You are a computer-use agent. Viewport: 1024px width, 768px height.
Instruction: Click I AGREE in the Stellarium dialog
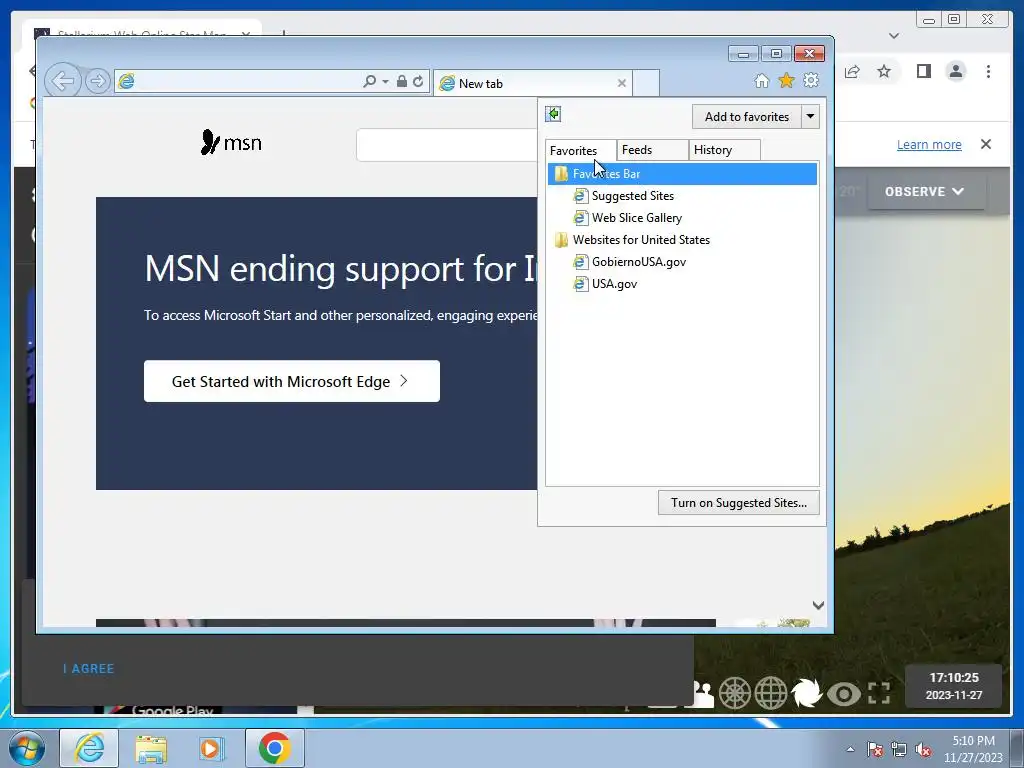89,669
